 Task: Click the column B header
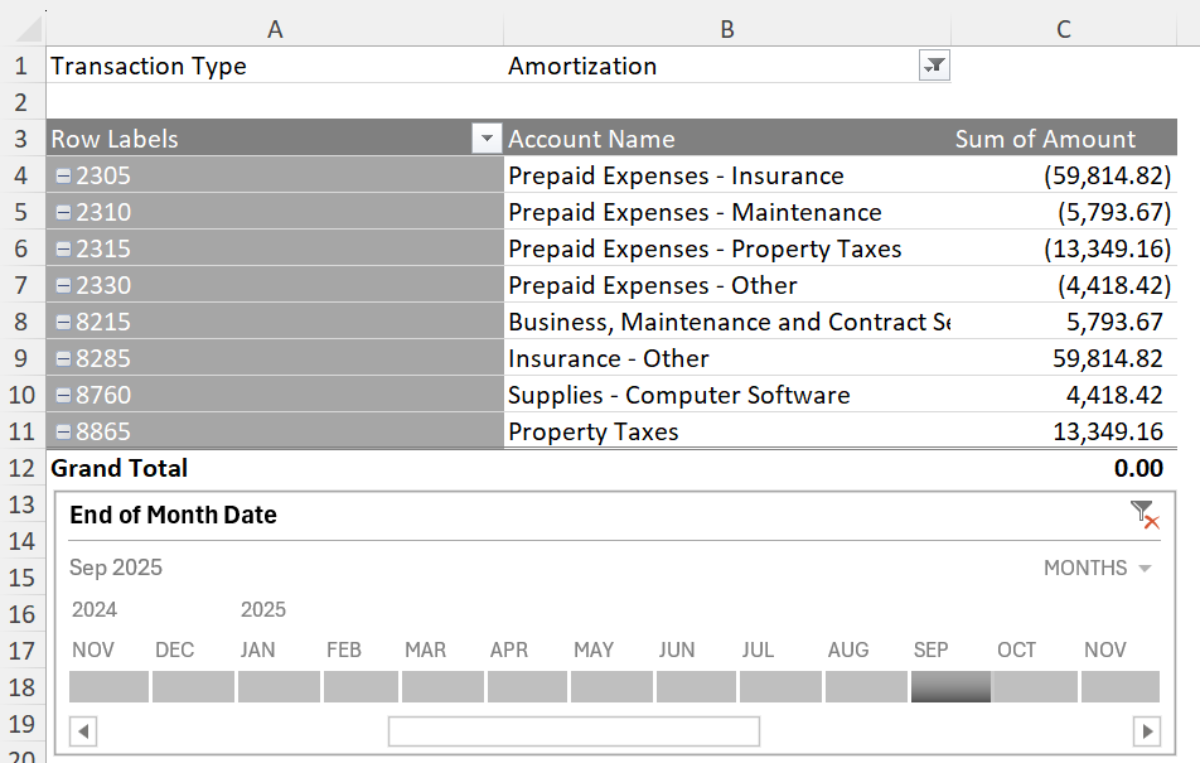click(x=727, y=29)
